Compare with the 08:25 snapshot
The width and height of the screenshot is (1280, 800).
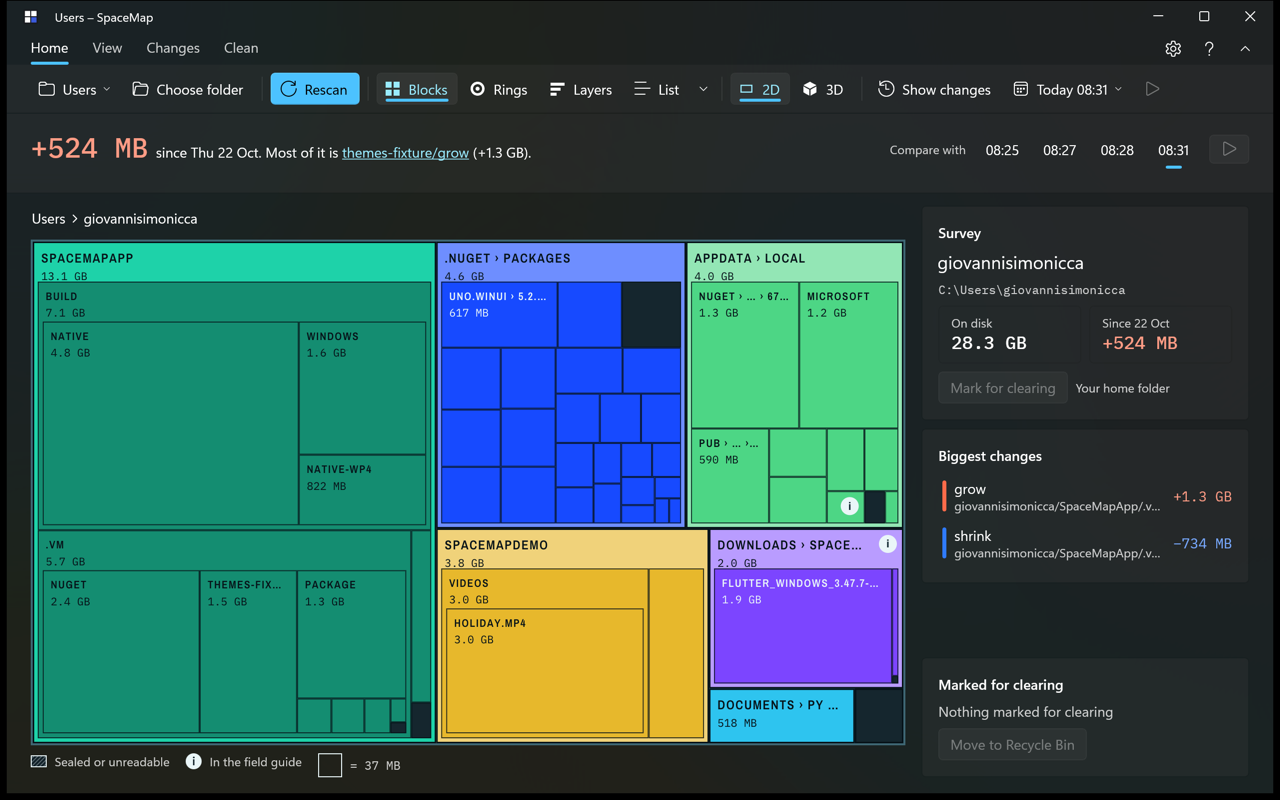point(1002,150)
